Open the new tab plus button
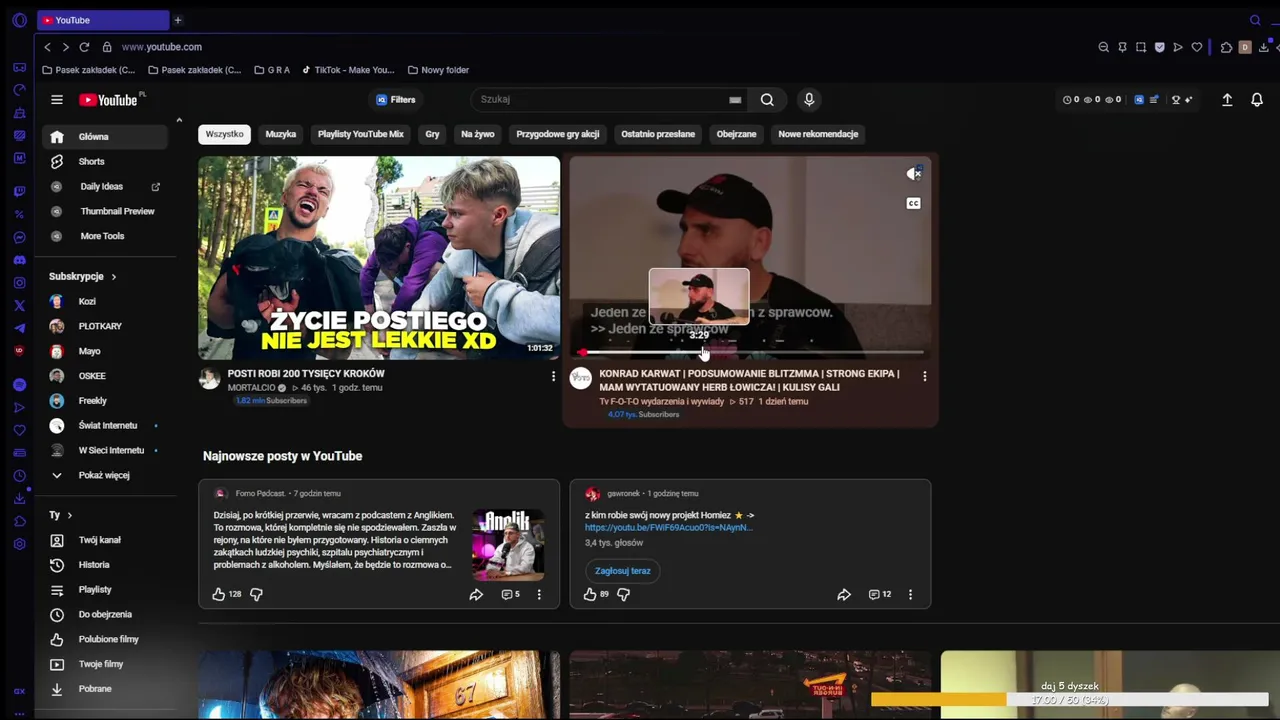Screen dimensions: 1280x720 (x=178, y=20)
